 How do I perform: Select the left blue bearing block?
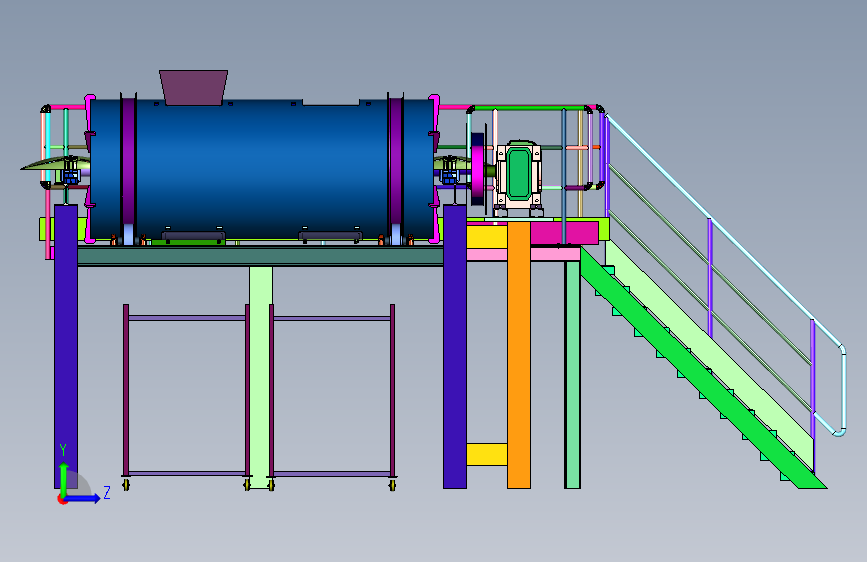coord(71,177)
